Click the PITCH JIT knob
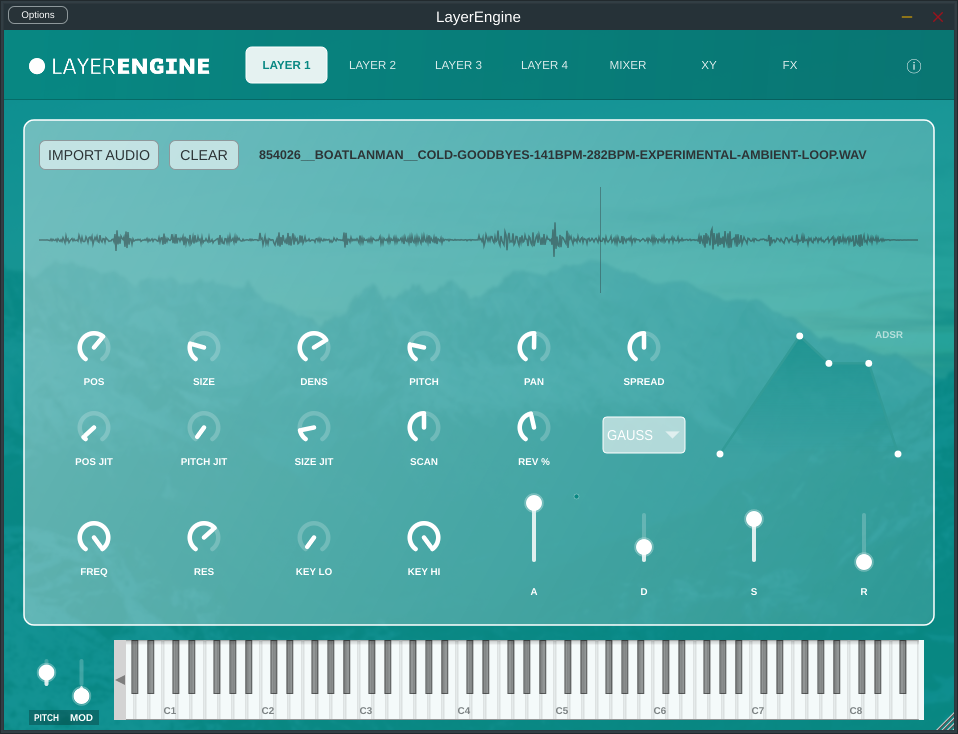958x734 pixels. [203, 427]
